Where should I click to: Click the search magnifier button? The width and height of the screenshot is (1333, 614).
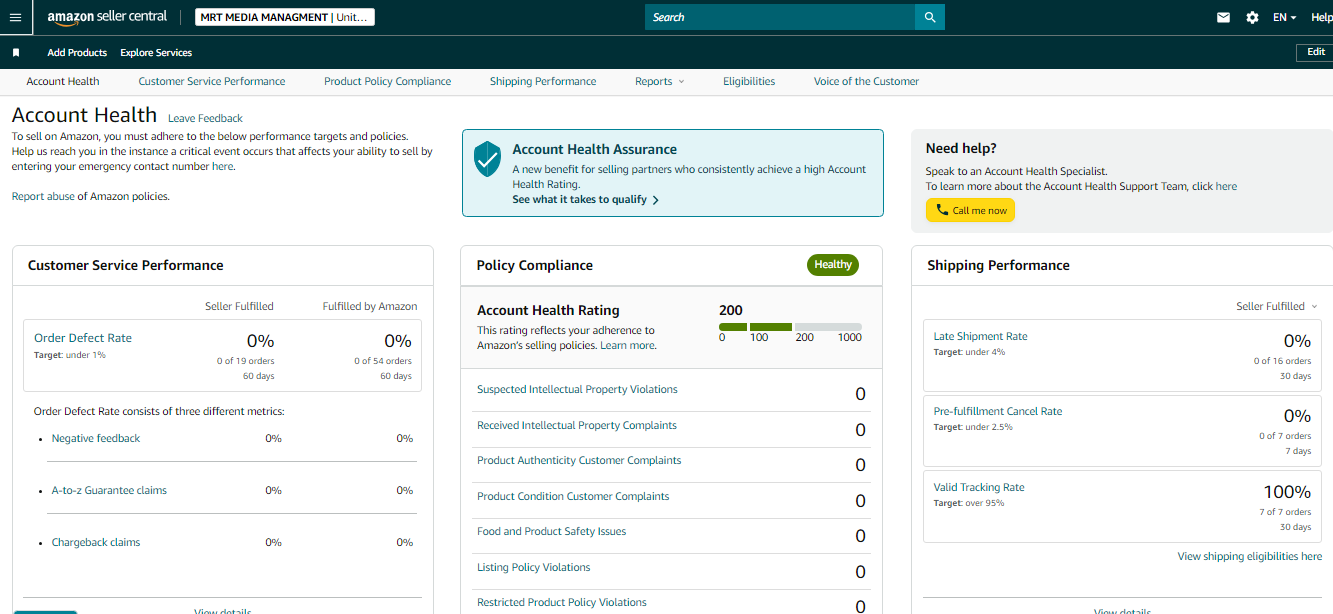[x=930, y=17]
